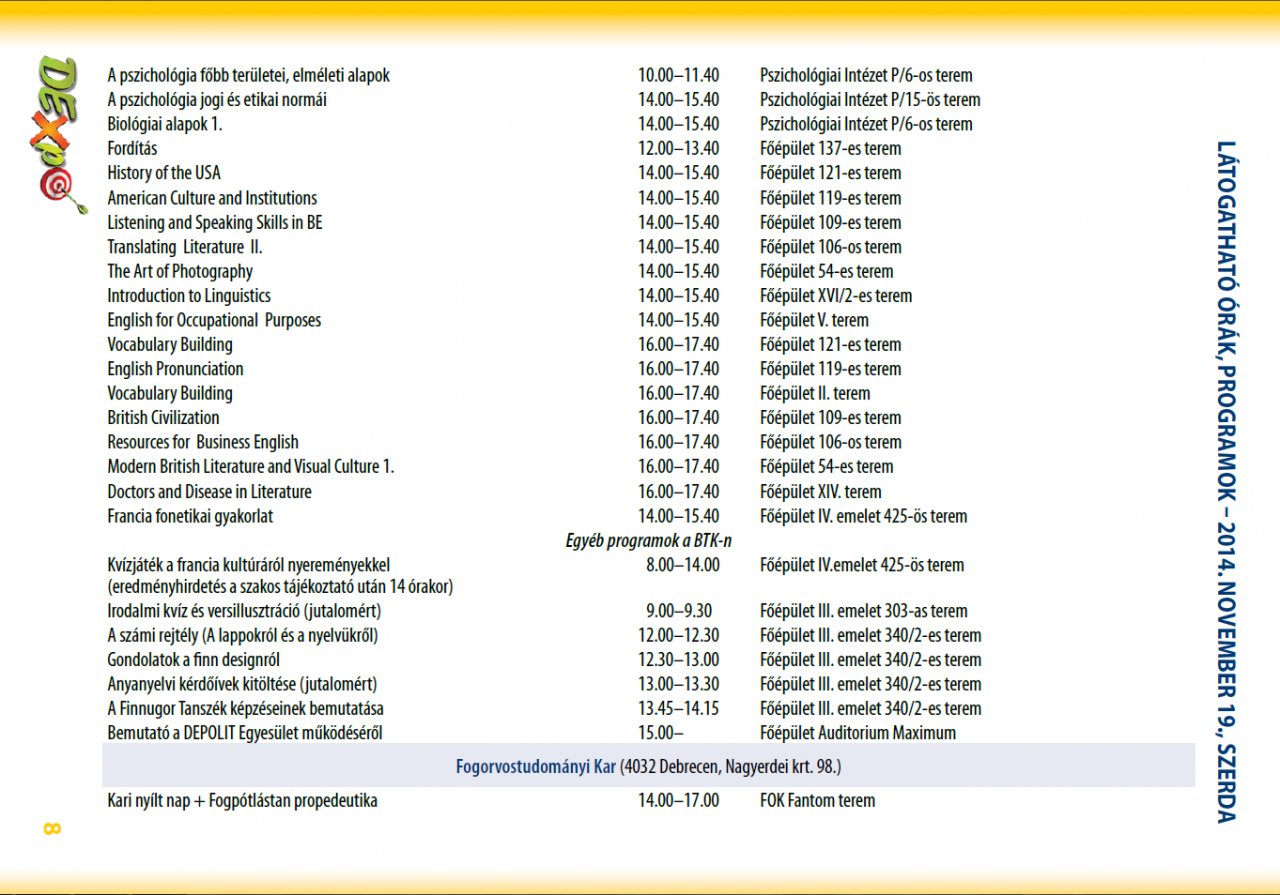
Task: Select "Irodalmi kvíz és versillusztráció (jutalomért)"
Action: [x=244, y=611]
